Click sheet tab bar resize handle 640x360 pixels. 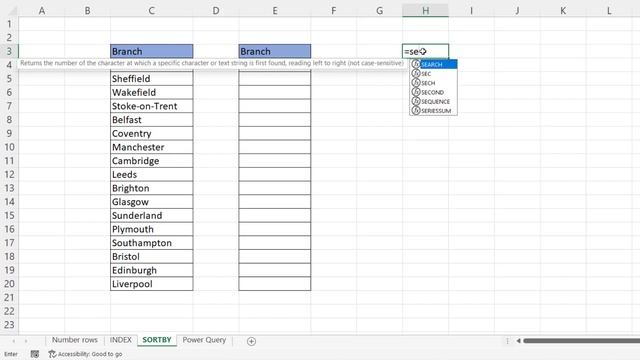pos(507,341)
